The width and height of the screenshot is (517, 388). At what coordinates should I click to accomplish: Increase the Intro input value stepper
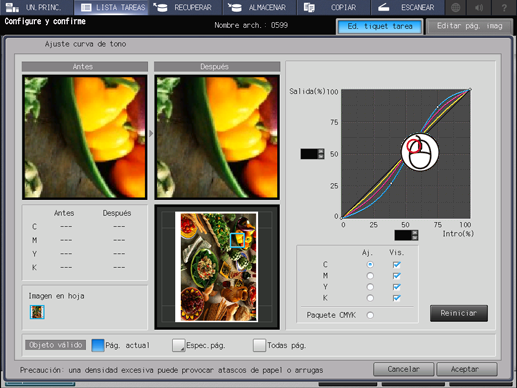[414, 233]
